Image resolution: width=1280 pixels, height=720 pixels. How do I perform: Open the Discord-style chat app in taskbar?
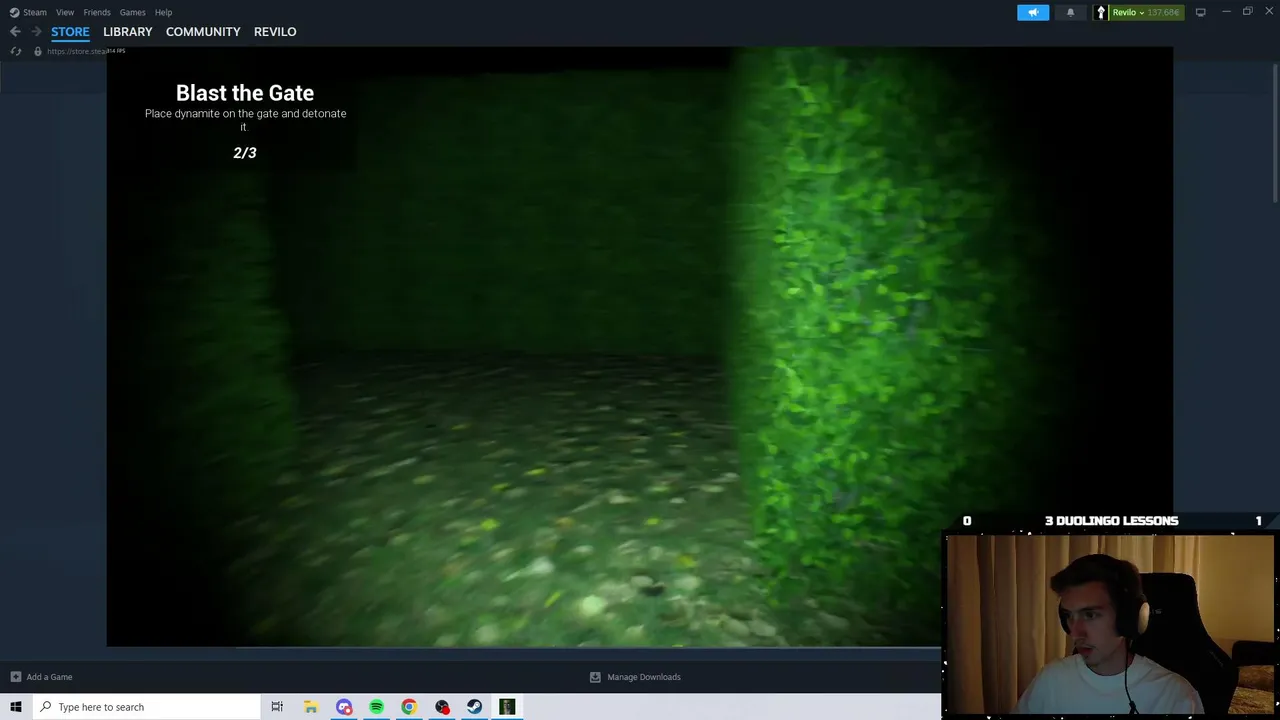344,707
